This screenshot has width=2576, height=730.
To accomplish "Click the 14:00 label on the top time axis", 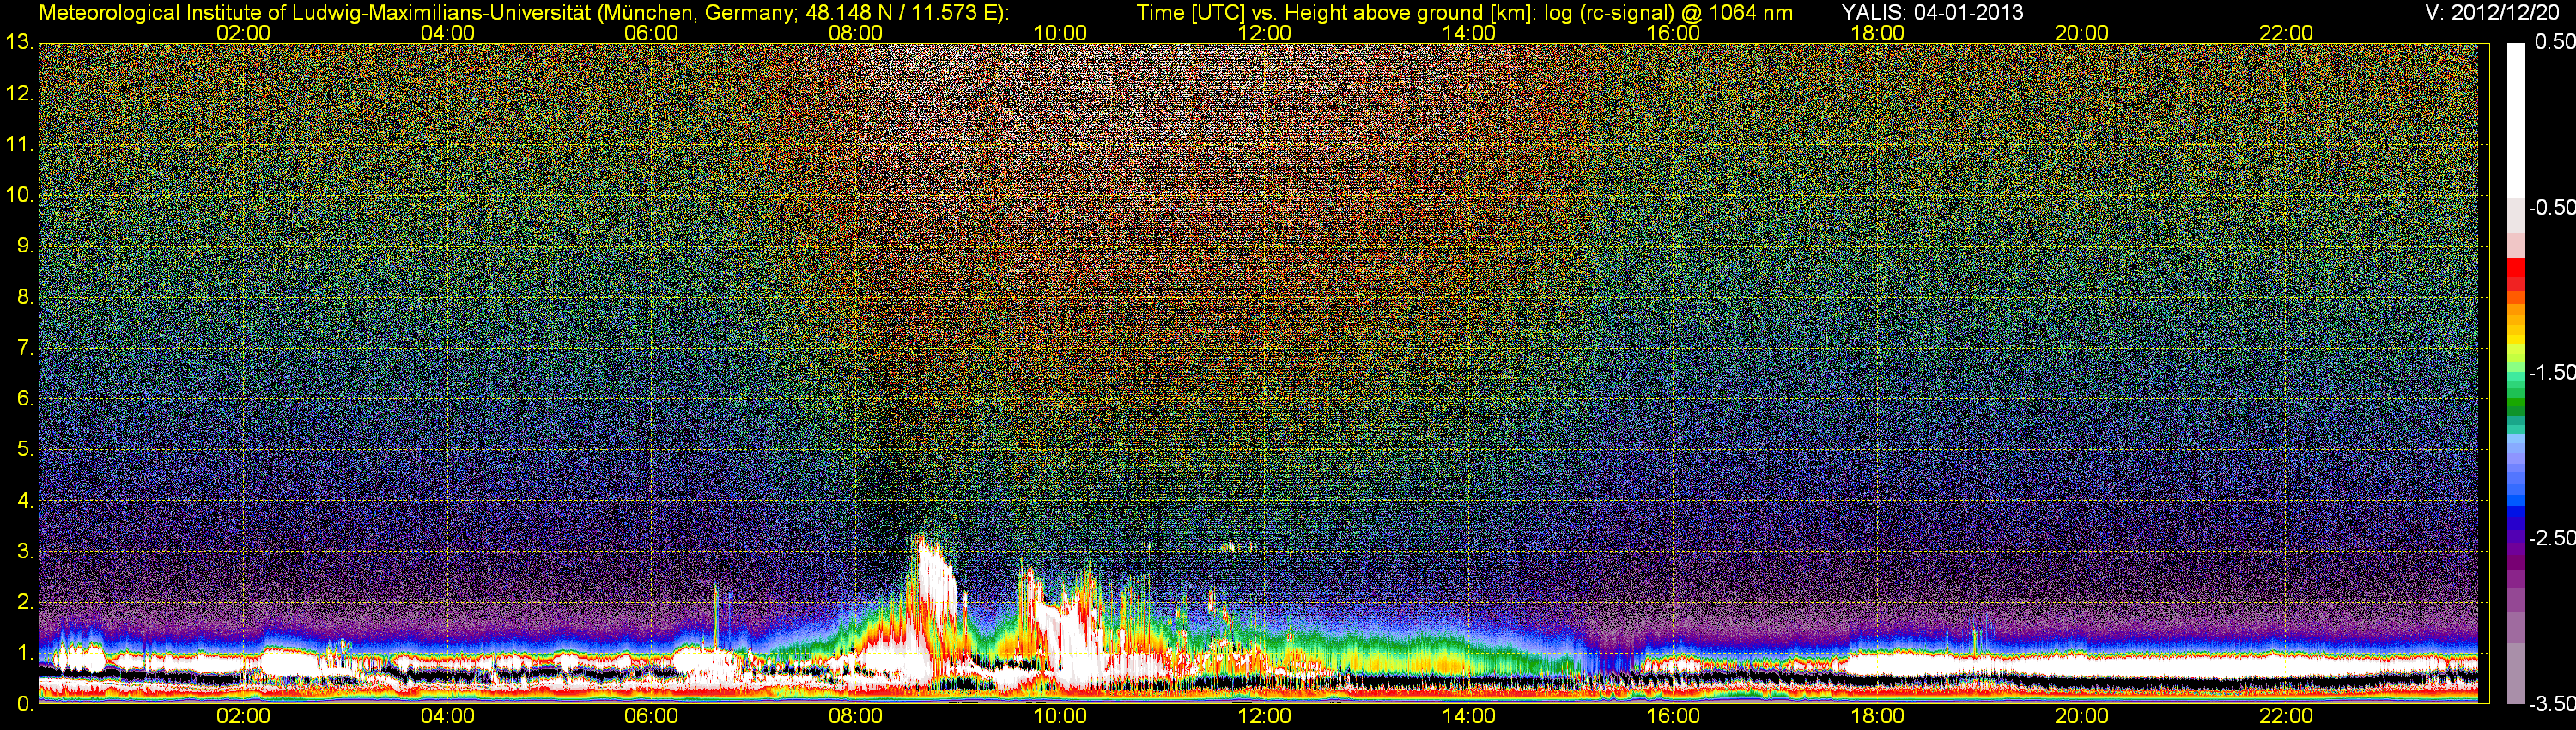I will [x=1469, y=33].
